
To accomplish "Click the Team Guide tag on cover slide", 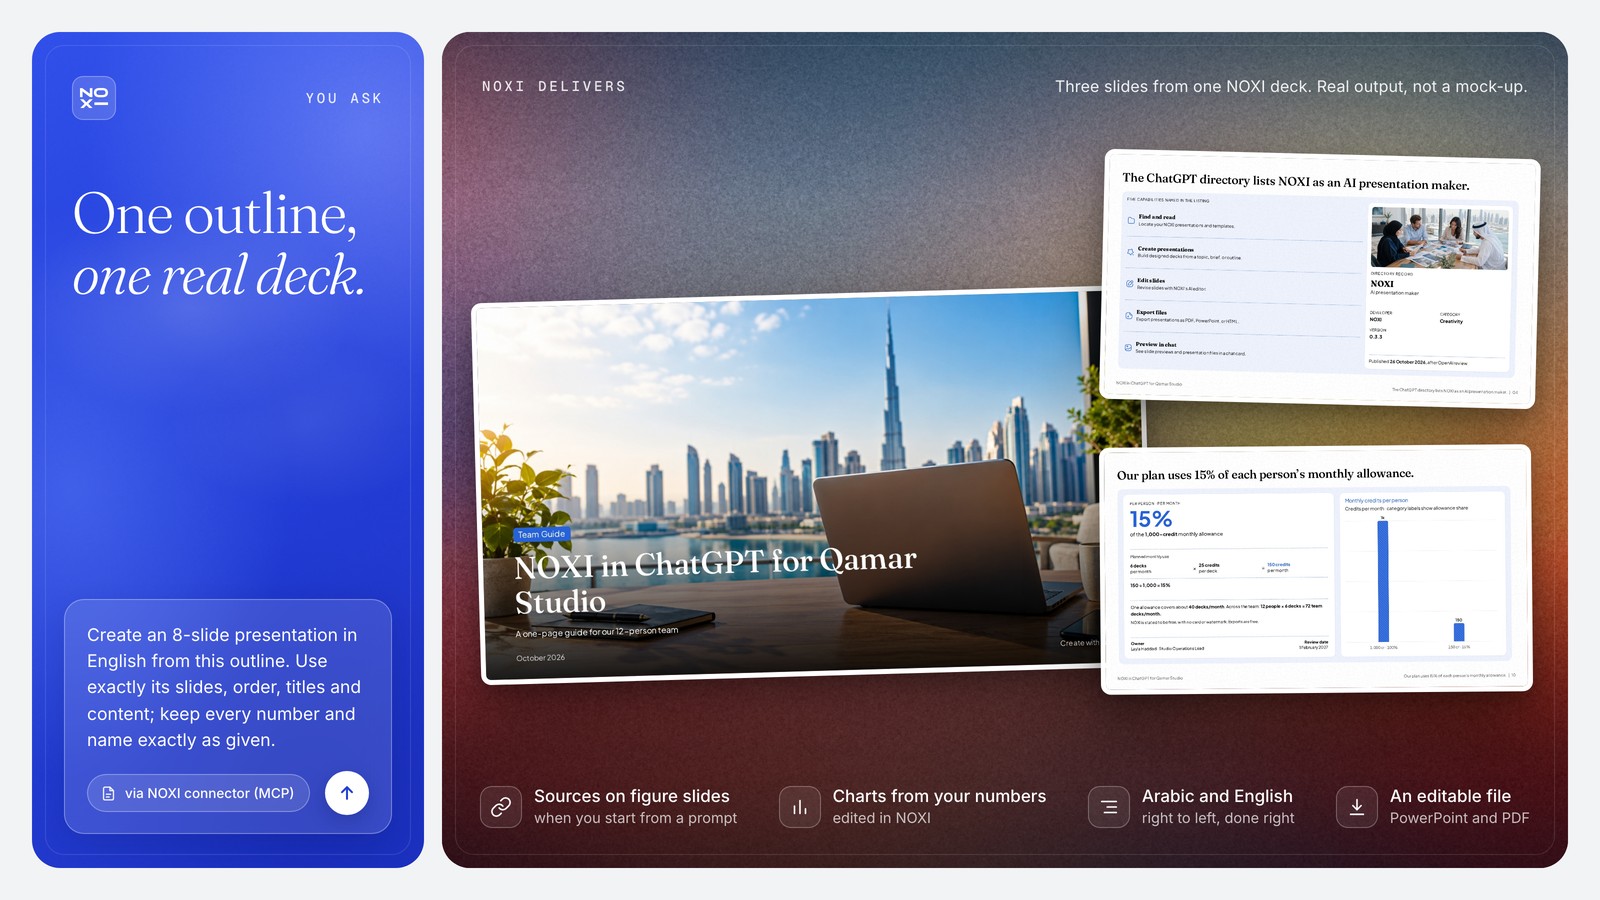I will (x=541, y=534).
